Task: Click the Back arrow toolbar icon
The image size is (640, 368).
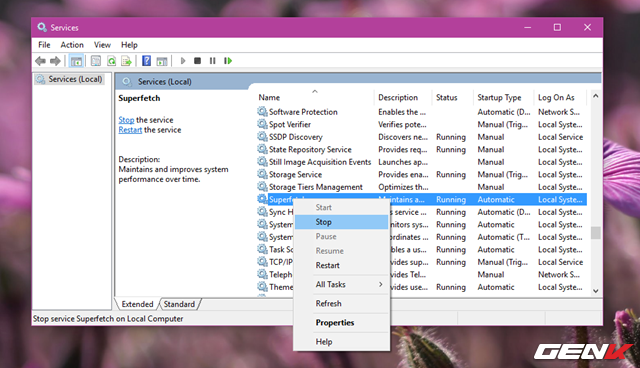Action: click(x=40, y=61)
